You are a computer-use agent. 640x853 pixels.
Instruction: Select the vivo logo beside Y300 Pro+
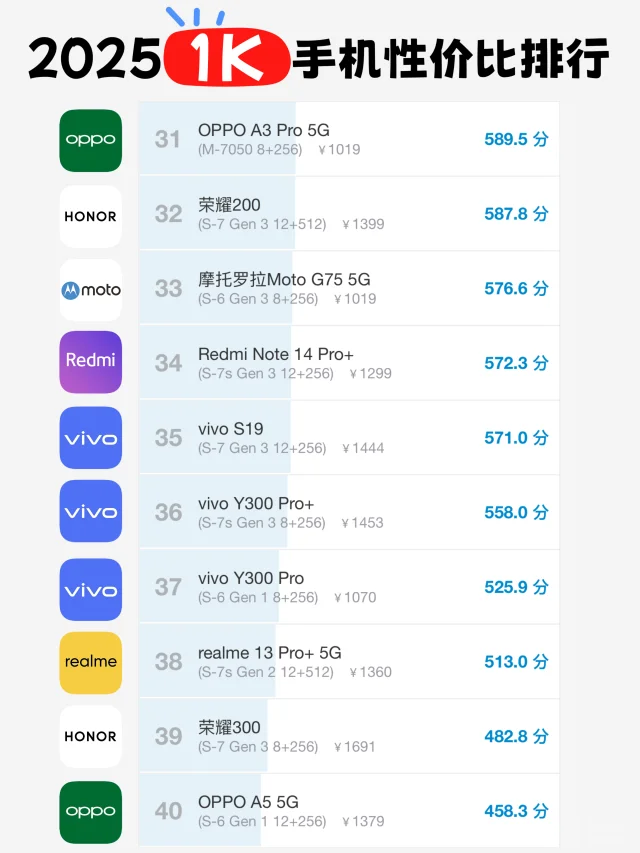tap(90, 511)
